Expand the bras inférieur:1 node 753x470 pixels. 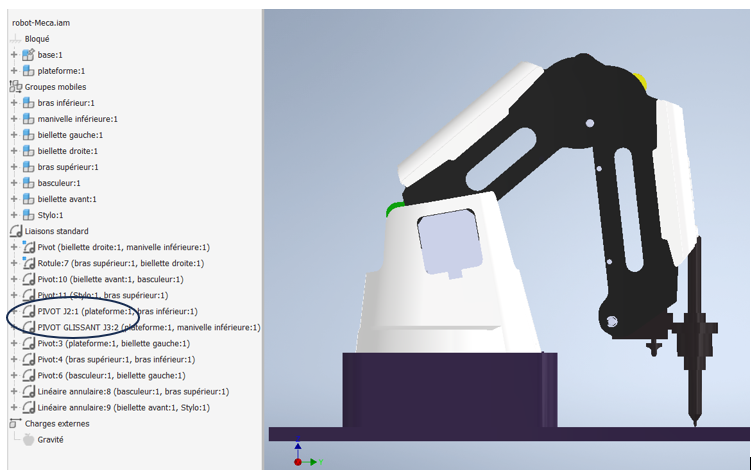click(14, 103)
